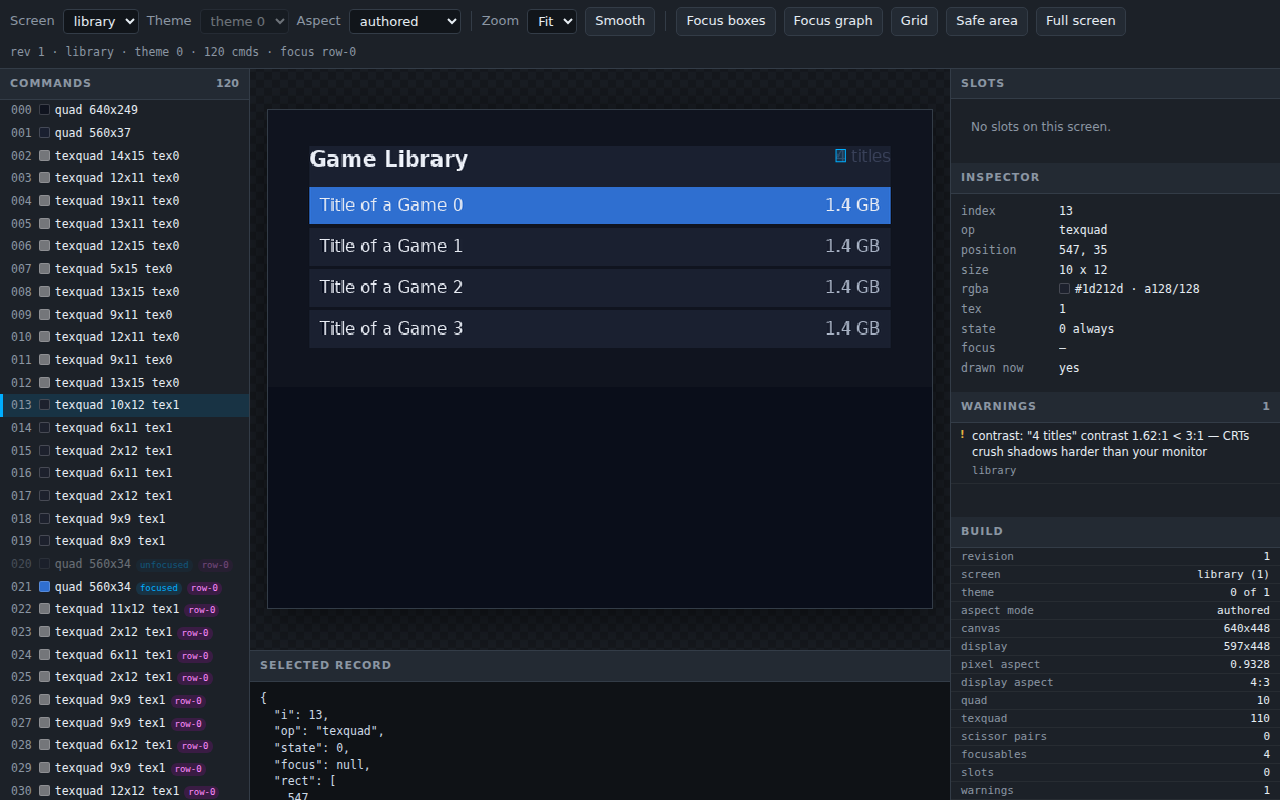The image size is (1280, 800).
Task: Open the Aspect dropdown showing authored
Action: pos(405,21)
